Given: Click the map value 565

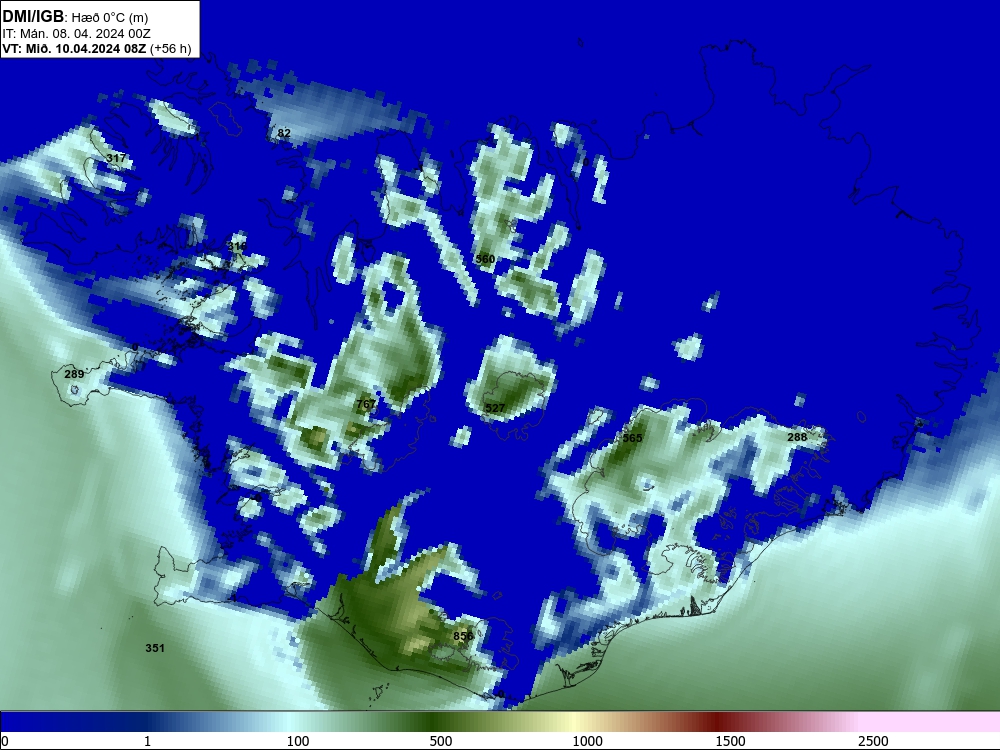Looking at the screenshot, I should click(x=633, y=438).
